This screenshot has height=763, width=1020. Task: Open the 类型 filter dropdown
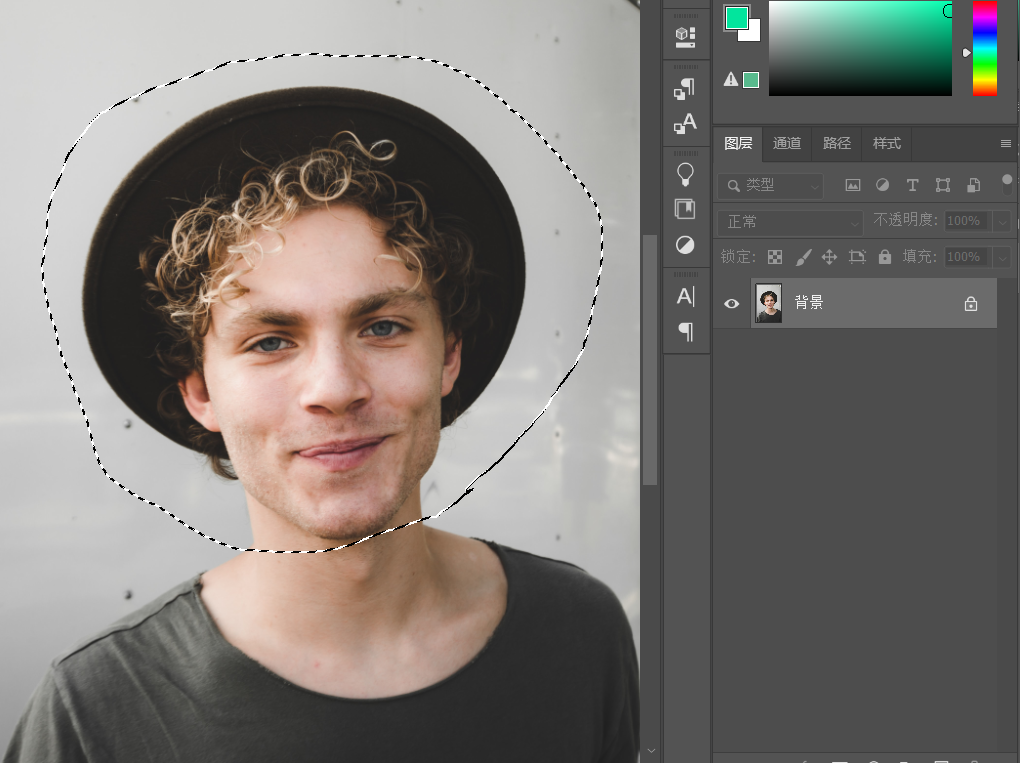[771, 186]
